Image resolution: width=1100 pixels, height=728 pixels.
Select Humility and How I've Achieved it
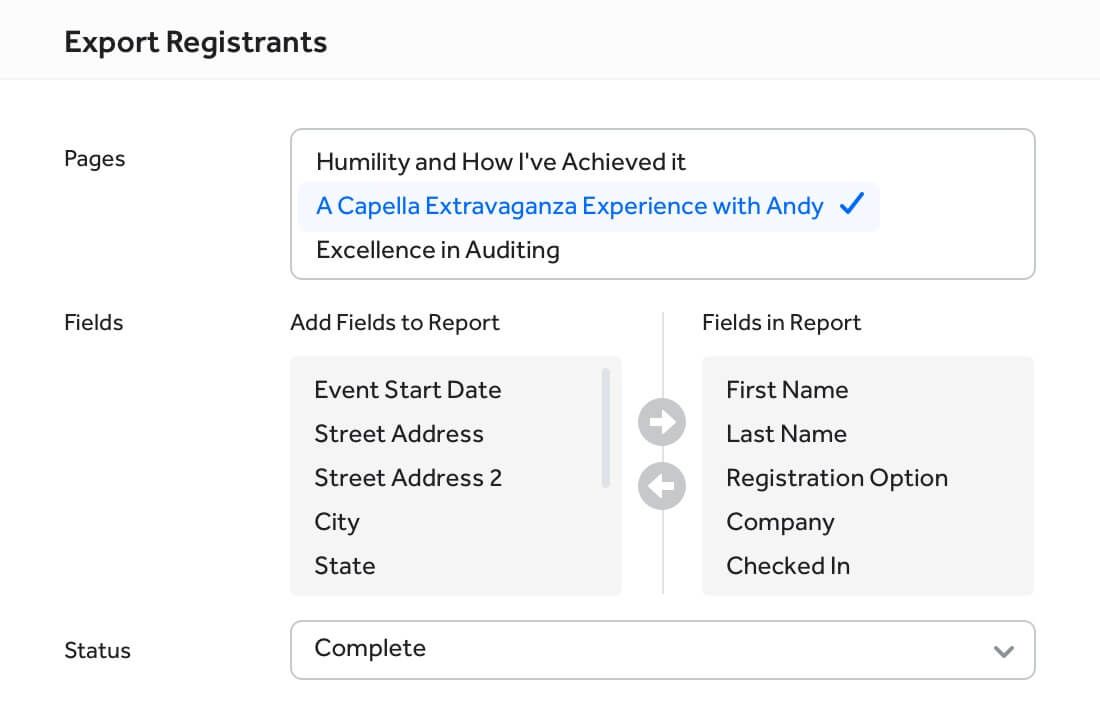tap(501, 162)
